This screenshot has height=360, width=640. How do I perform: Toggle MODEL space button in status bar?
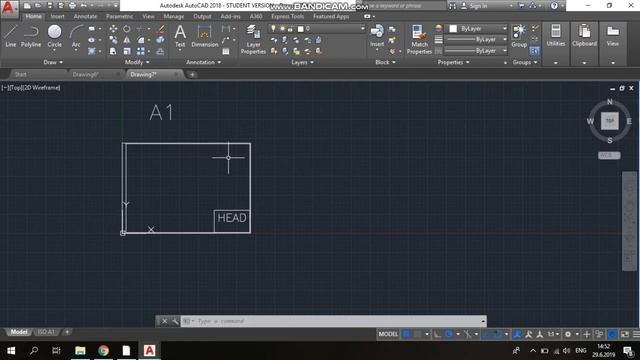pos(388,334)
